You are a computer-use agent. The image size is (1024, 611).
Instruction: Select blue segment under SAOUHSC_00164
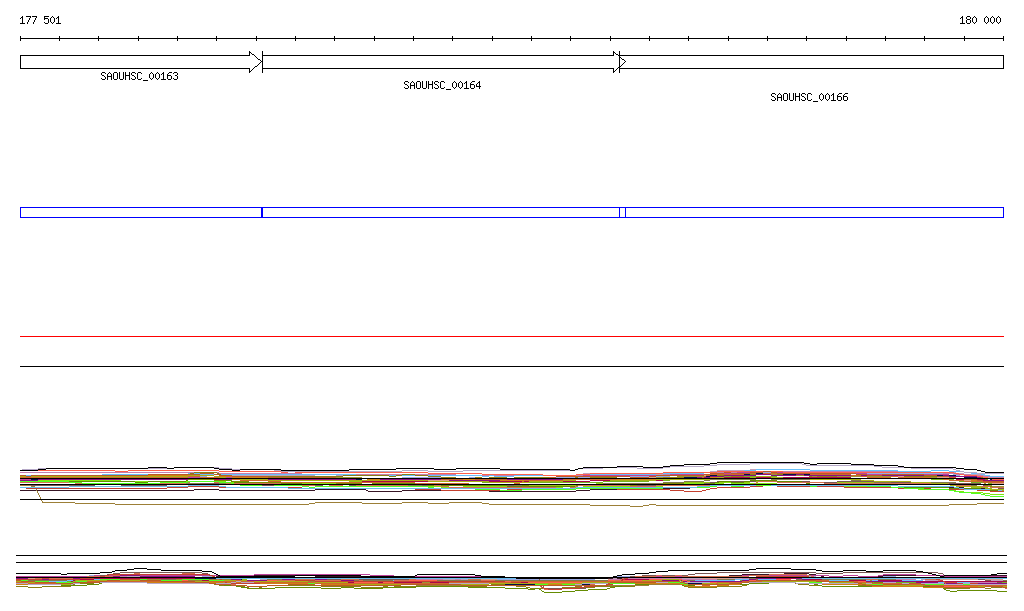click(440, 212)
